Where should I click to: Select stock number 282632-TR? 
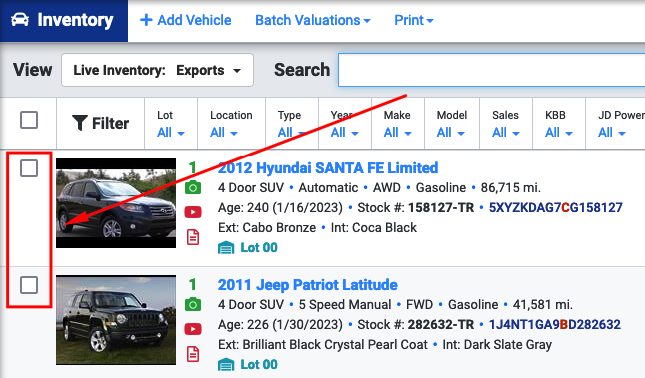[x=441, y=324]
